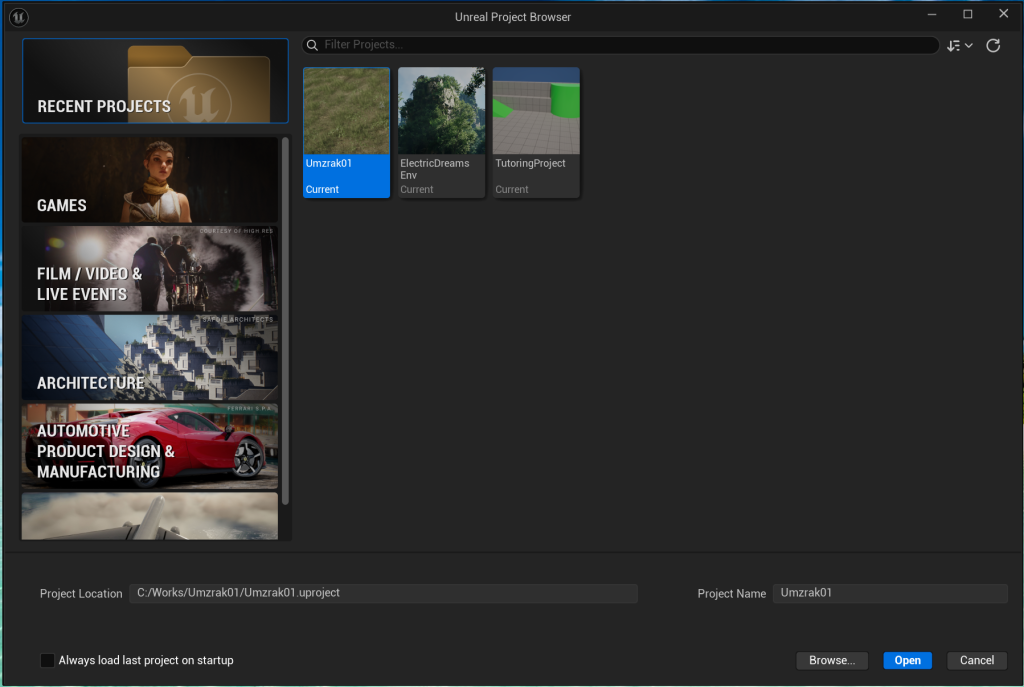Minimize the Unreal Project Browser window
Screen dimensions: 1024x687
(932, 14)
